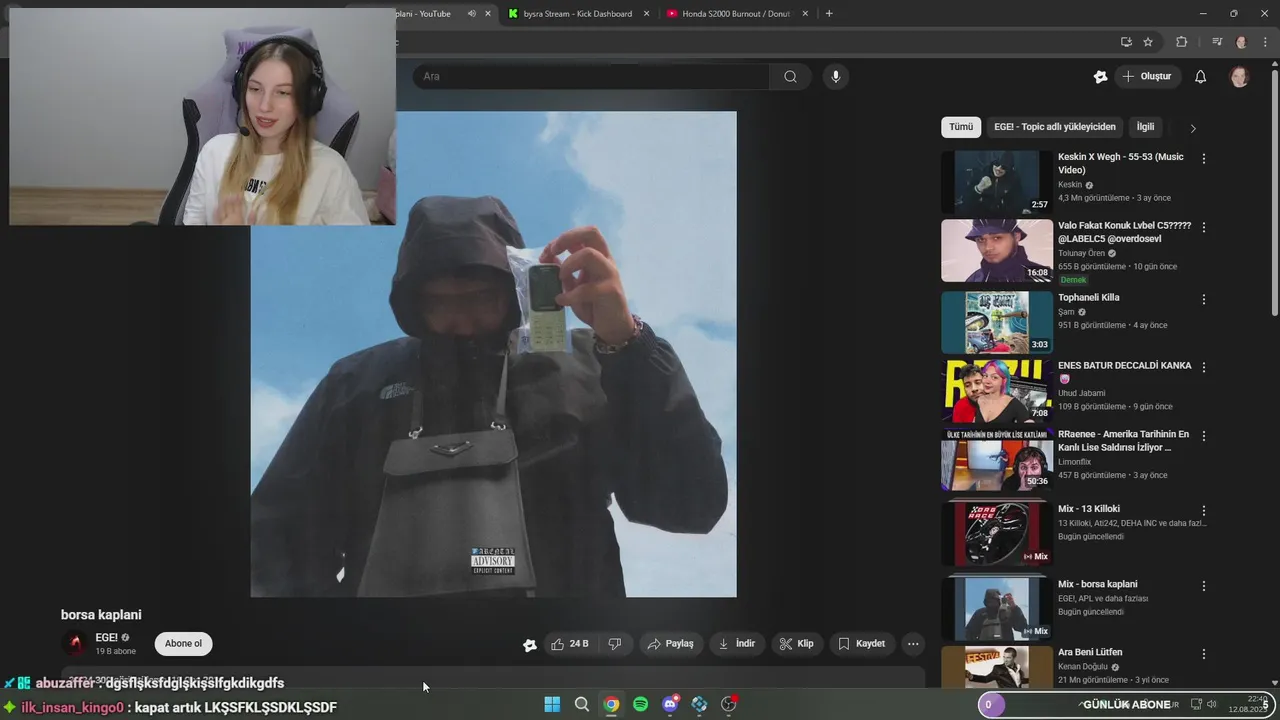
Task: Activate voice search microphone icon
Action: pos(836,76)
